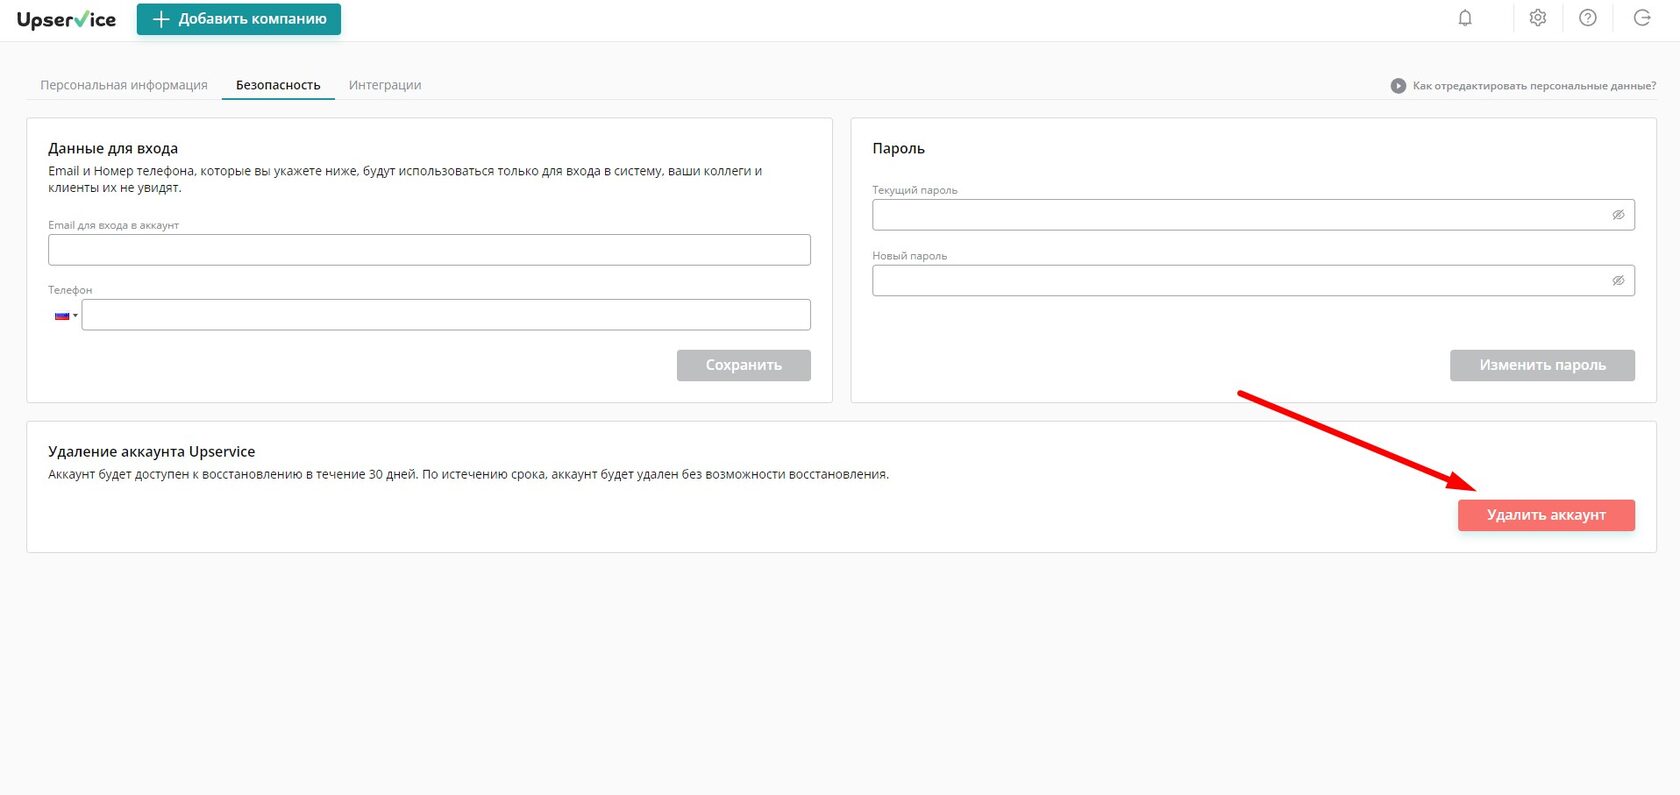Show the new password via eye icon
This screenshot has height=795, width=1680.
tap(1618, 281)
